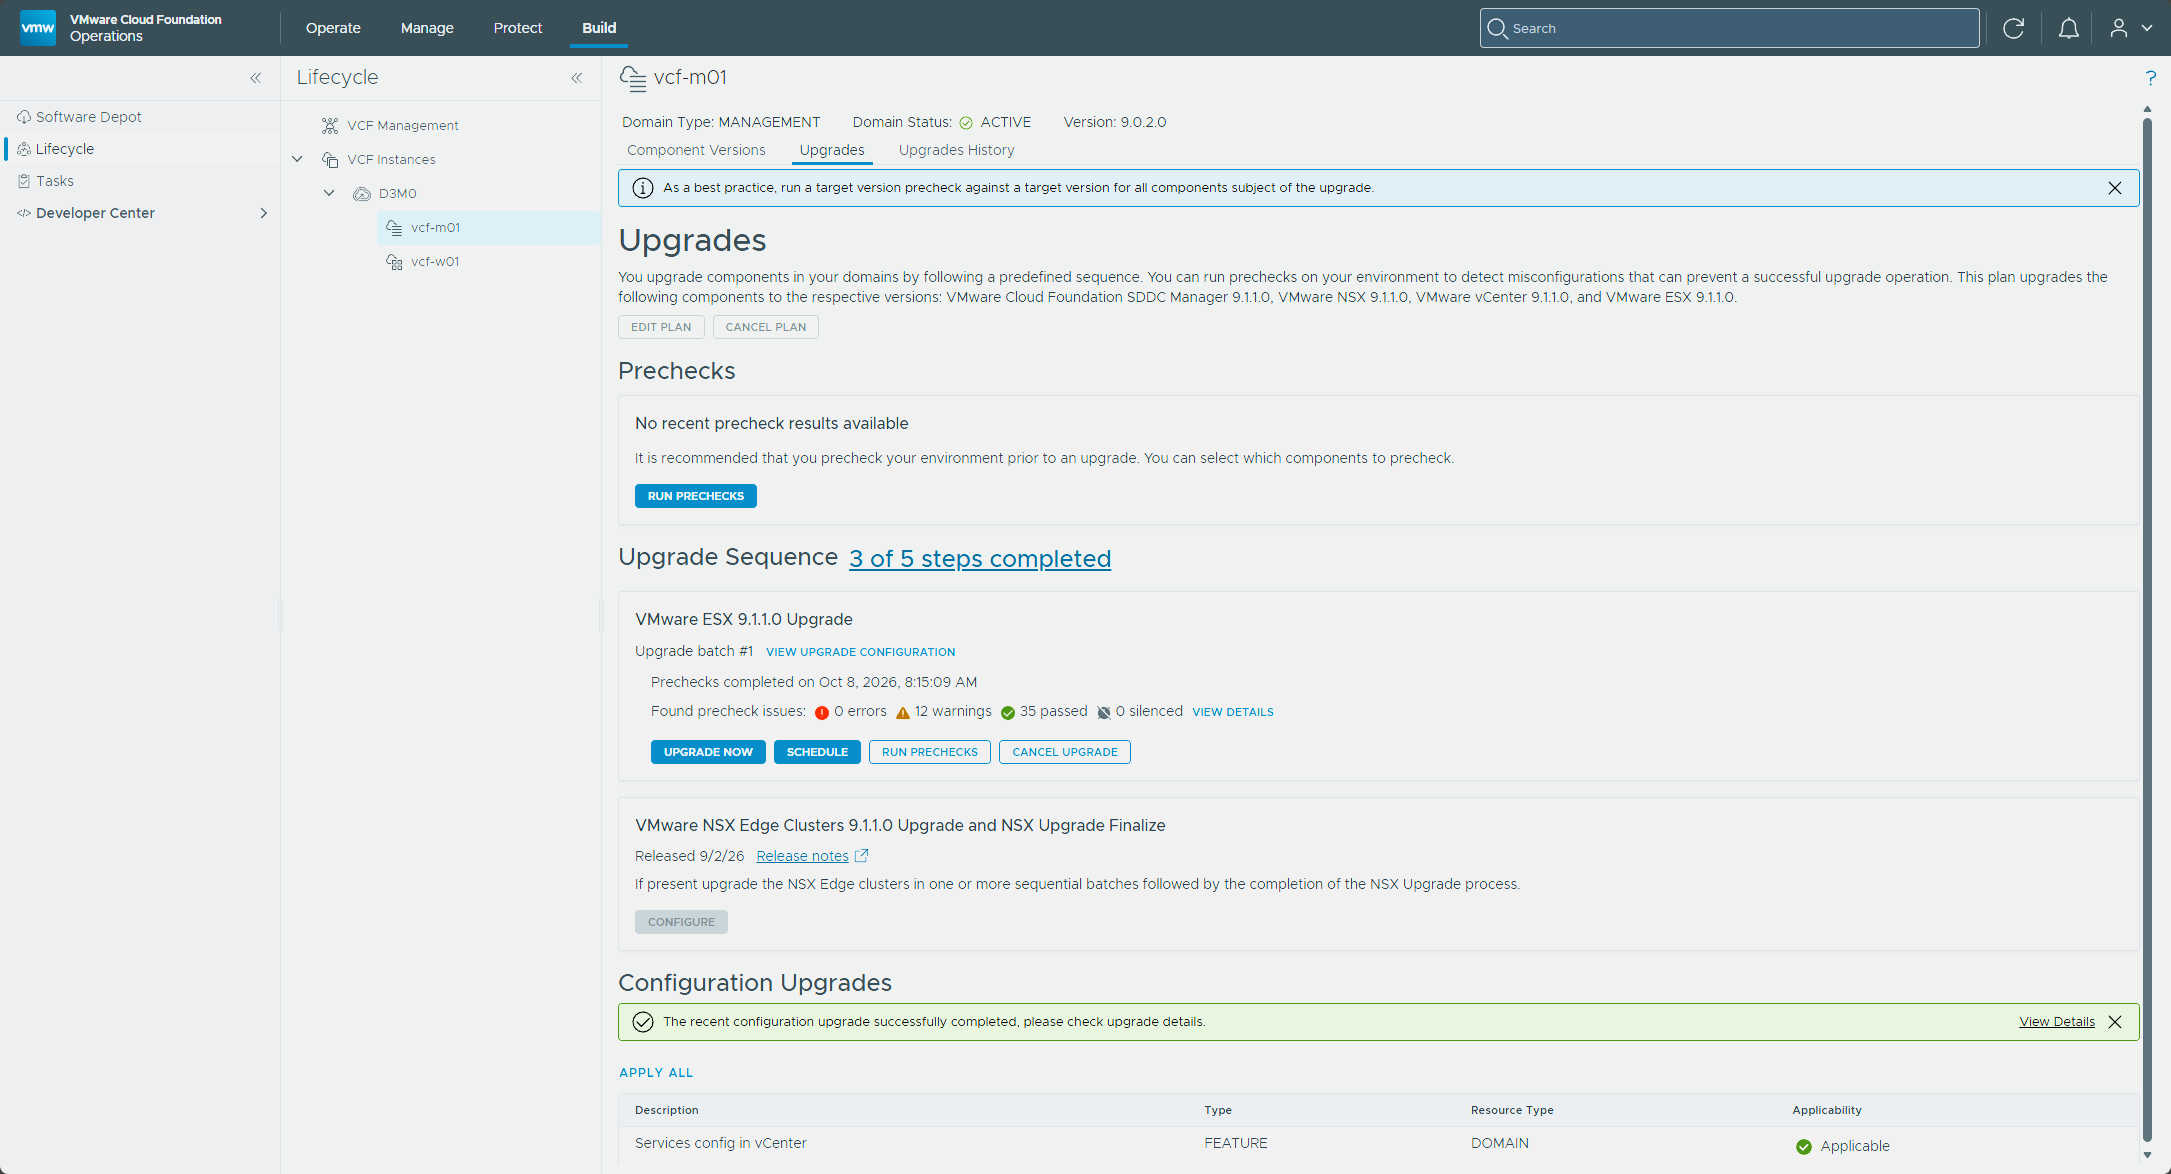Click Cancel Upgrade button
2171x1174 pixels.
pos(1065,752)
